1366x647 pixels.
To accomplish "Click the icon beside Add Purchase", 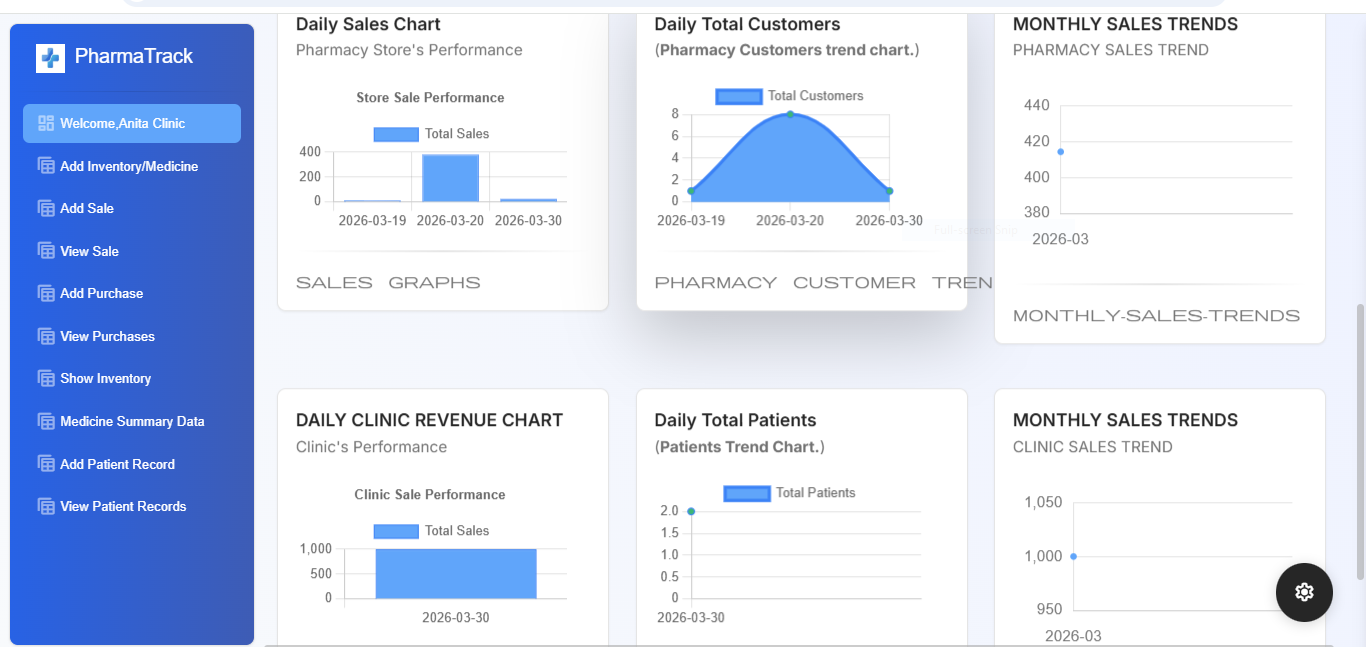I will (x=46, y=293).
